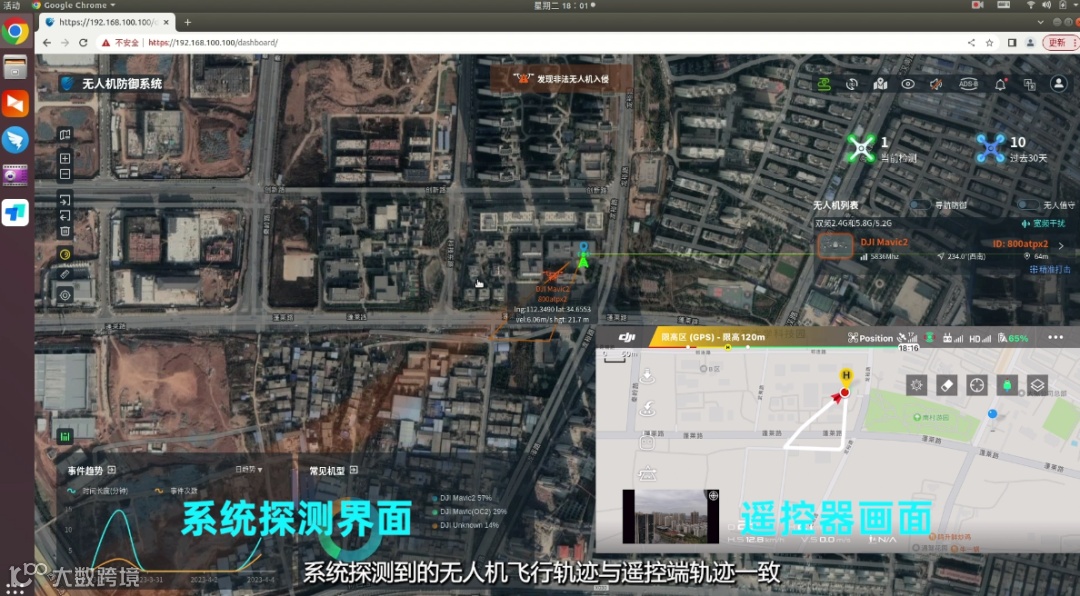This screenshot has width=1080, height=596.
Task: Click the locate target icon in left sidebar
Action: point(65,296)
